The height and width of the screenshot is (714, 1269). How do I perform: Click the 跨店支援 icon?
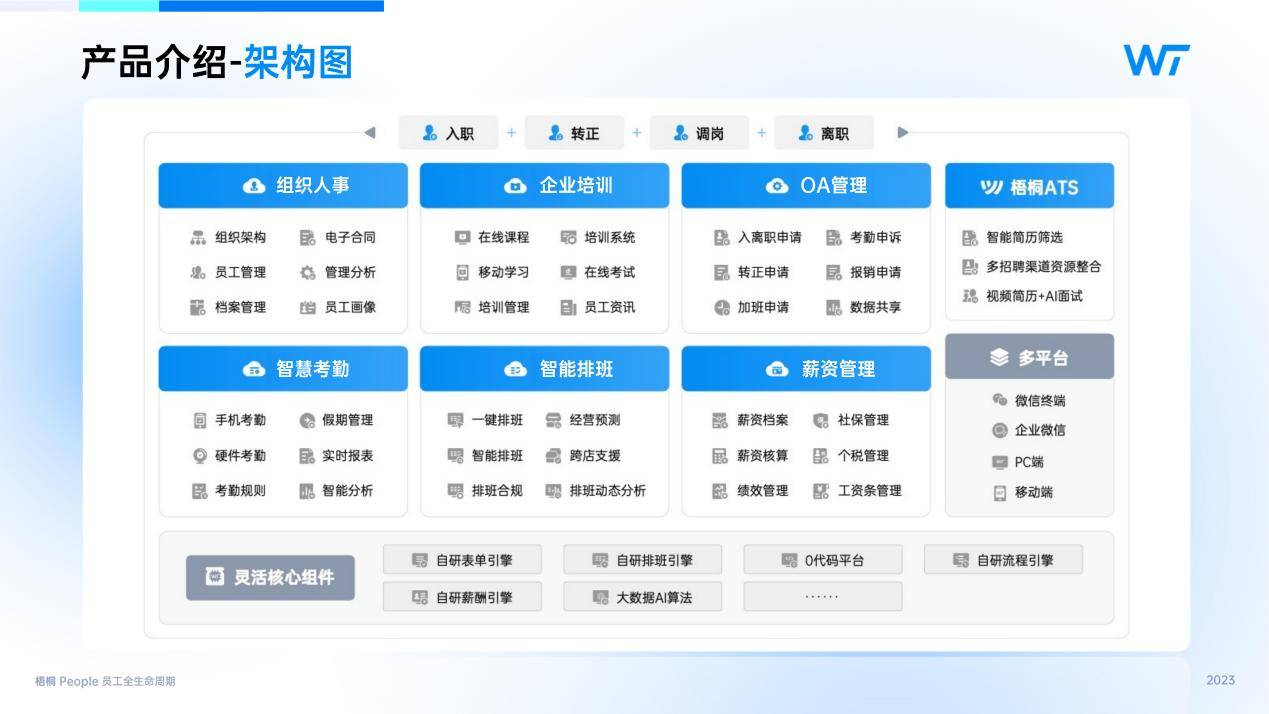(553, 456)
